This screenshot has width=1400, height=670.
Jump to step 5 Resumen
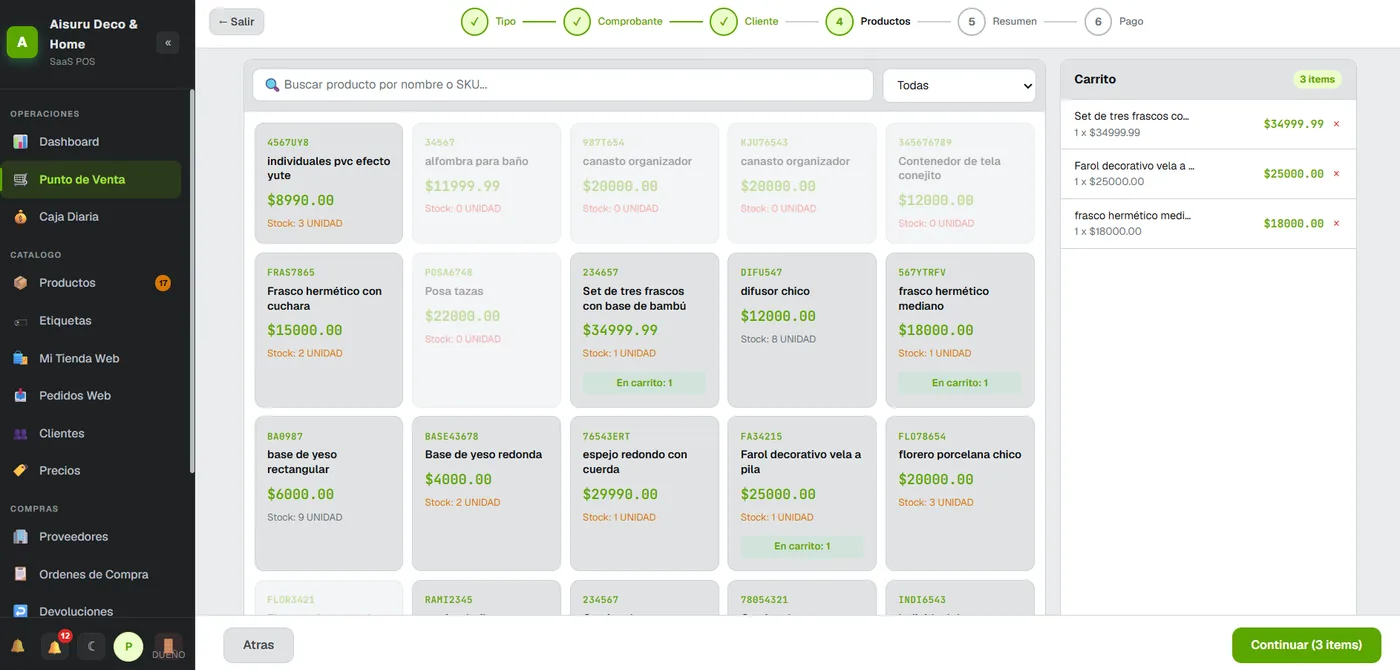[x=997, y=21]
